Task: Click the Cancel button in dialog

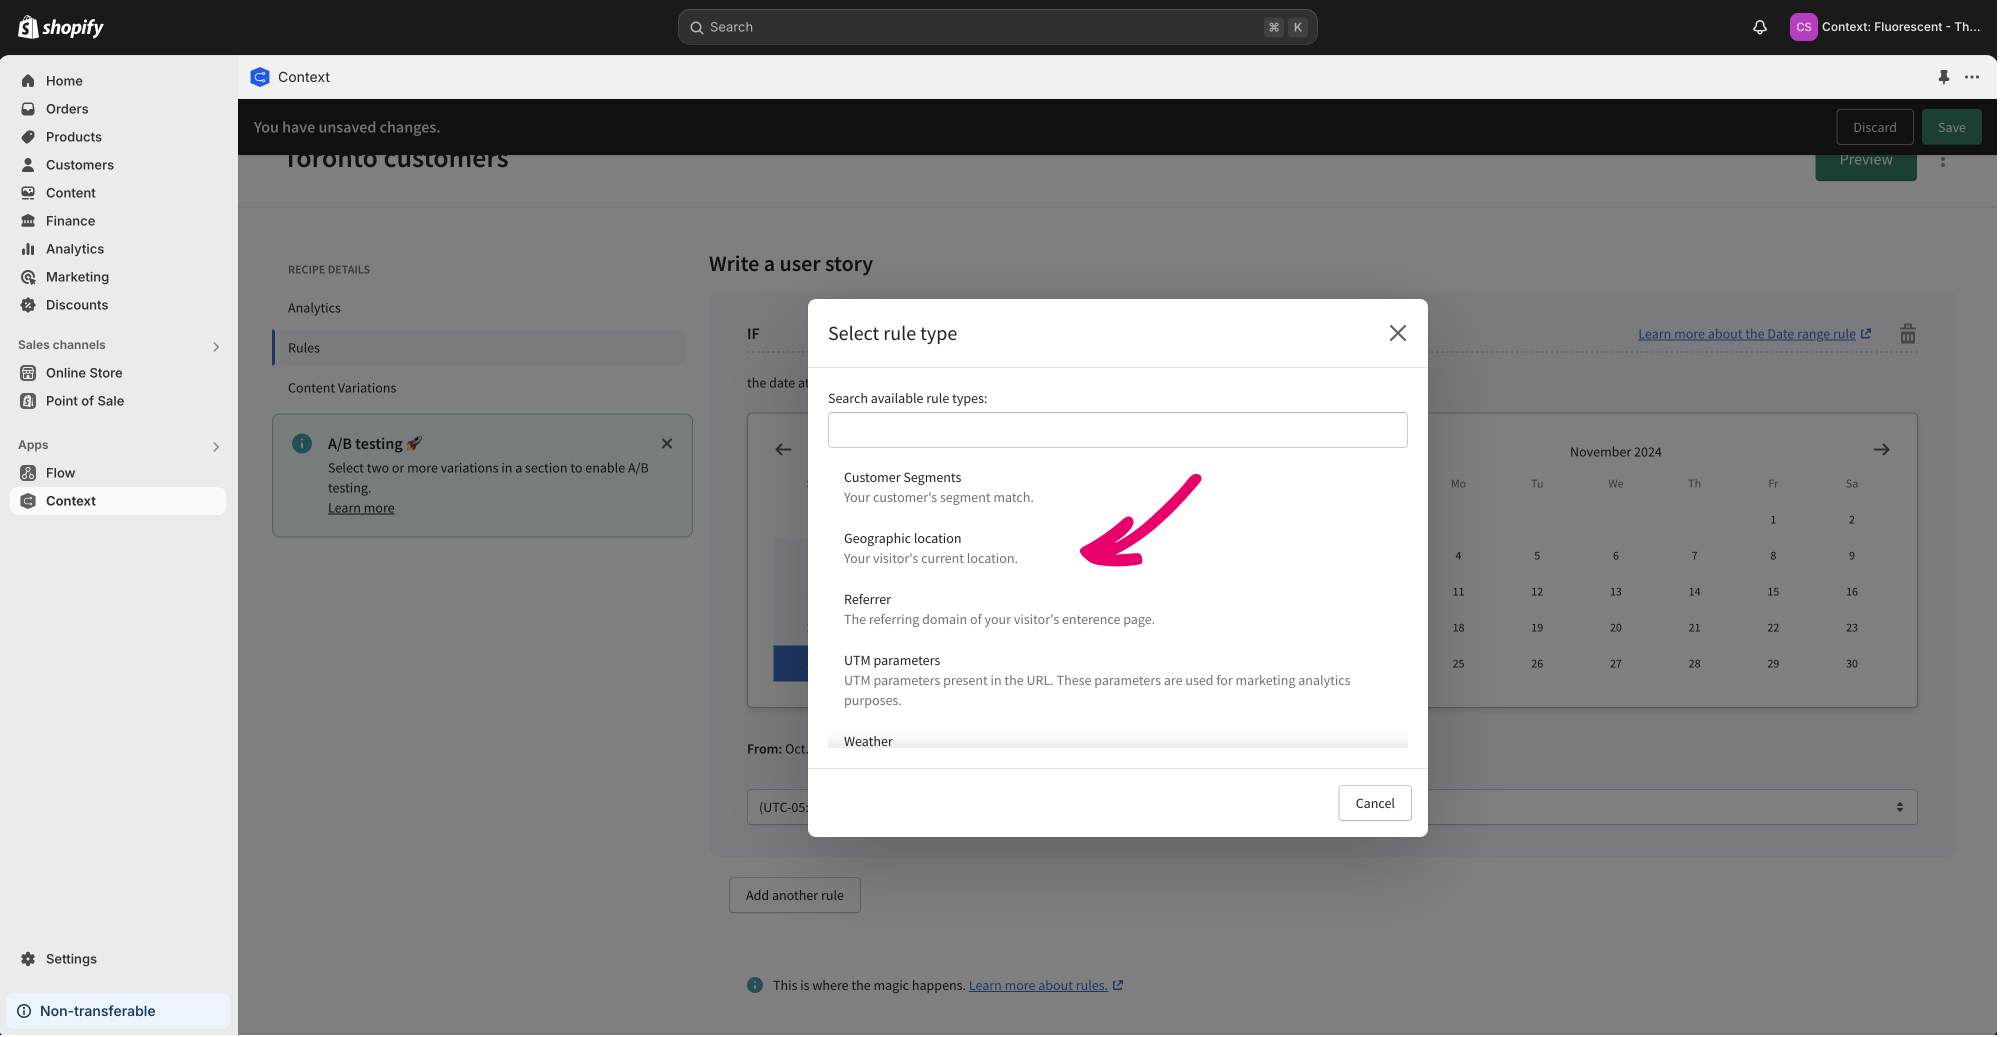Action: 1374,803
